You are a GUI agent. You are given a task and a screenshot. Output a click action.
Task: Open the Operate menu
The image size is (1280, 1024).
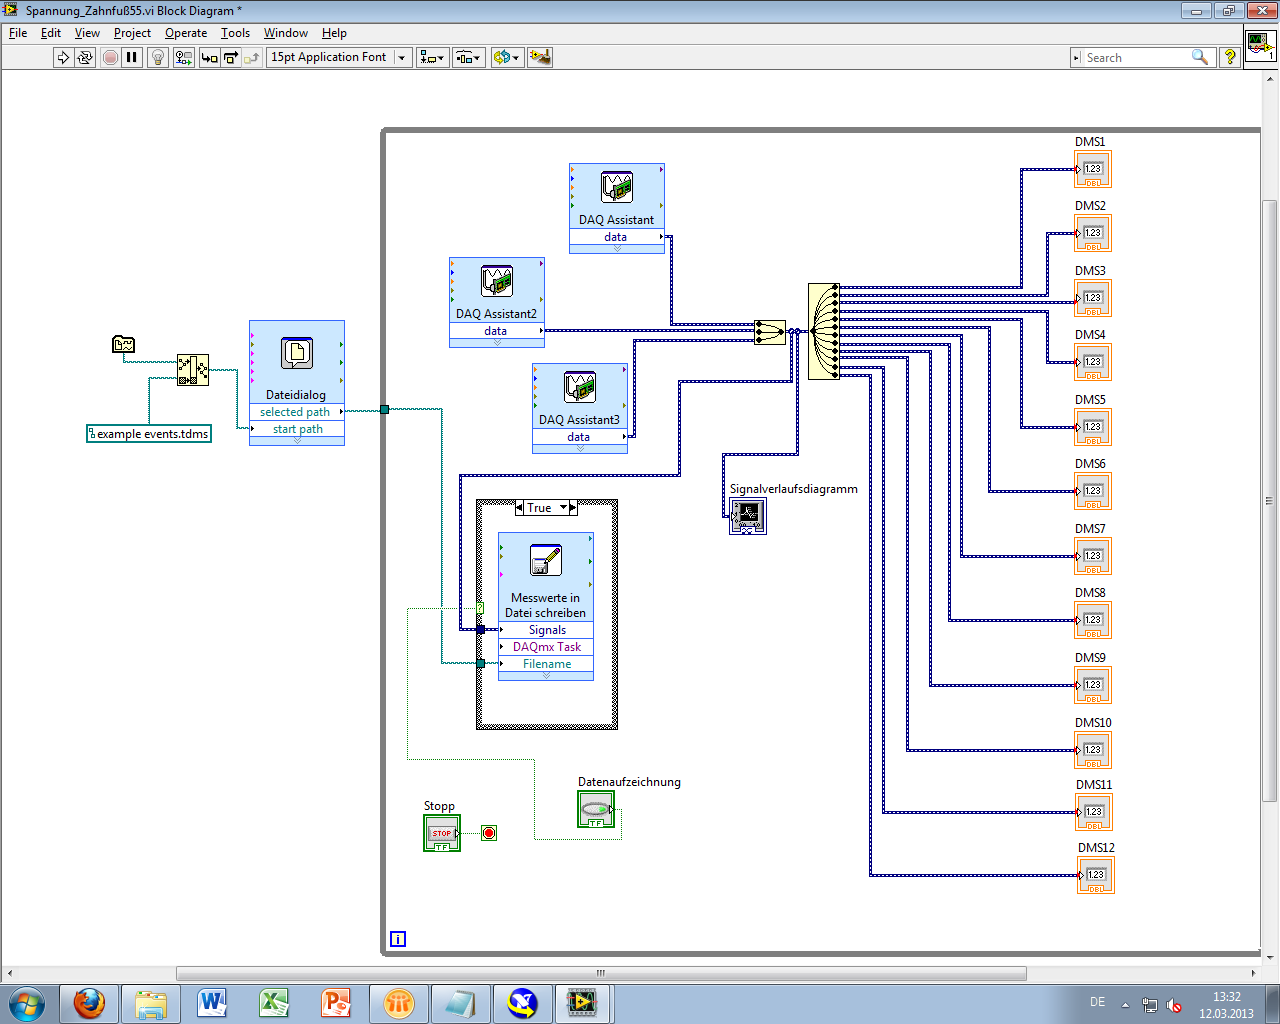pyautogui.click(x=186, y=33)
